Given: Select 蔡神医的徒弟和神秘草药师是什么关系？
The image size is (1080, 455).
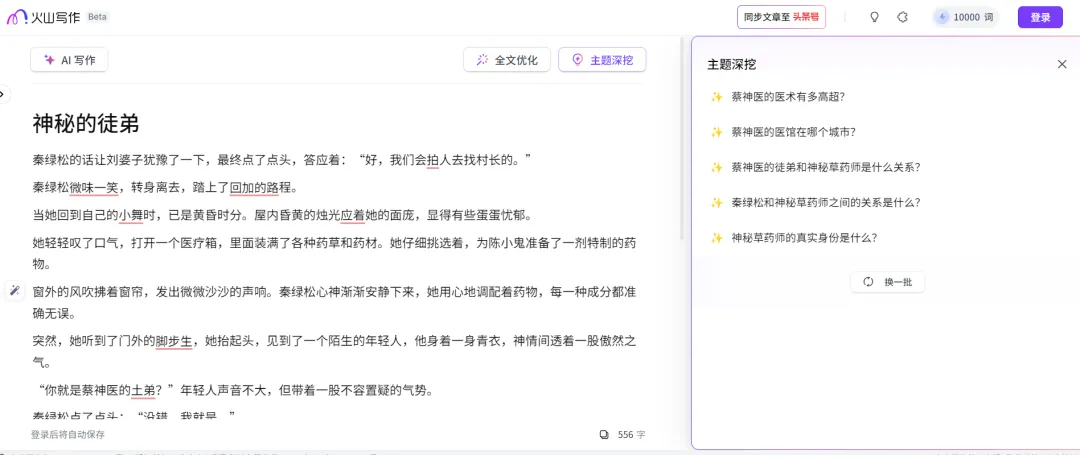Looking at the screenshot, I should click(x=826, y=167).
